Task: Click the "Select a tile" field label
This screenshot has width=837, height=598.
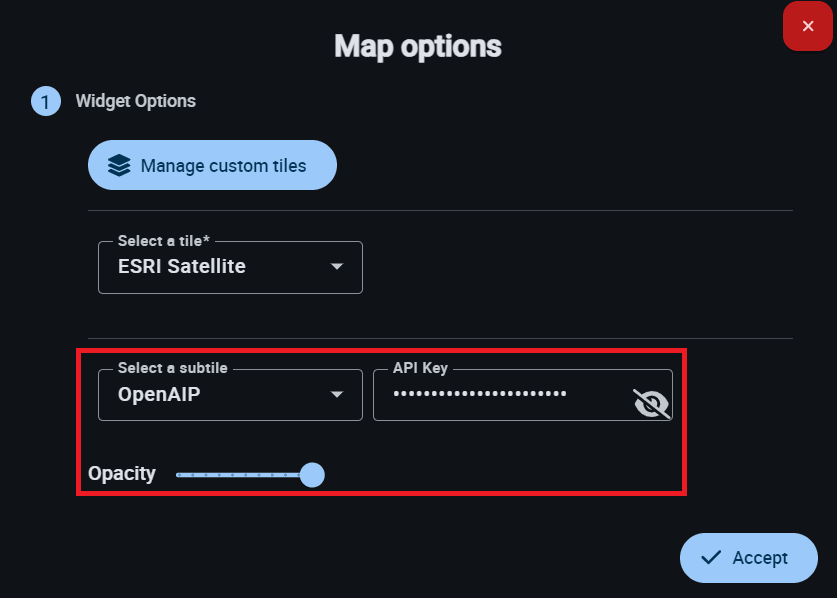Action: [164, 241]
